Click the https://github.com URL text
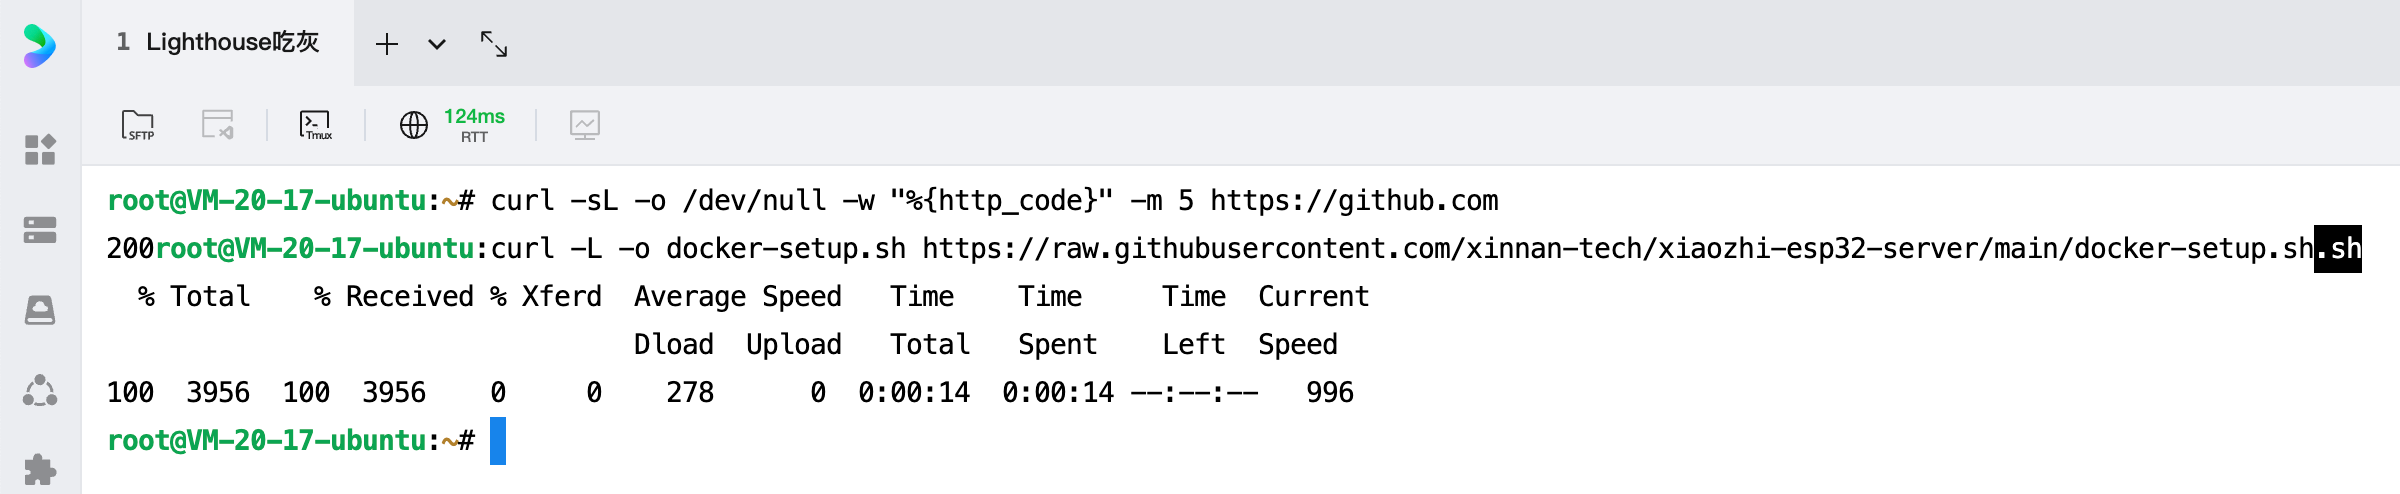Image resolution: width=2400 pixels, height=494 pixels. click(x=1354, y=201)
